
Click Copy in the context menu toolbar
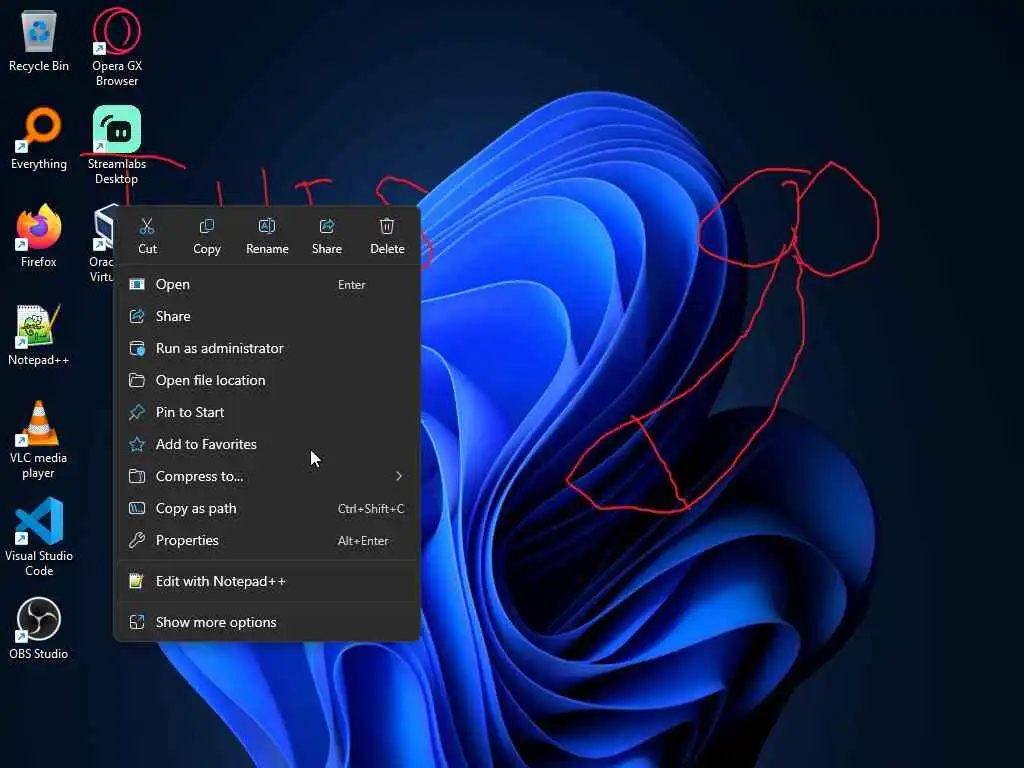(x=206, y=236)
